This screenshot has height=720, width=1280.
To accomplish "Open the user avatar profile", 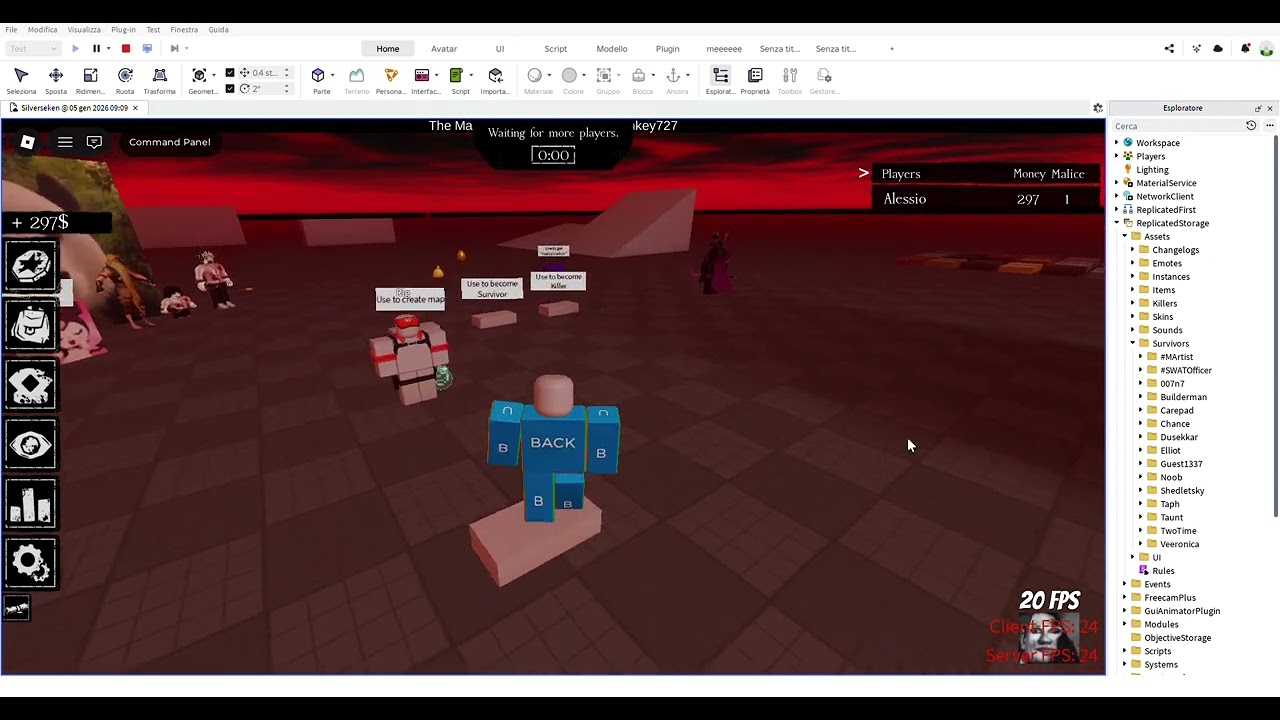I will coord(1267,48).
